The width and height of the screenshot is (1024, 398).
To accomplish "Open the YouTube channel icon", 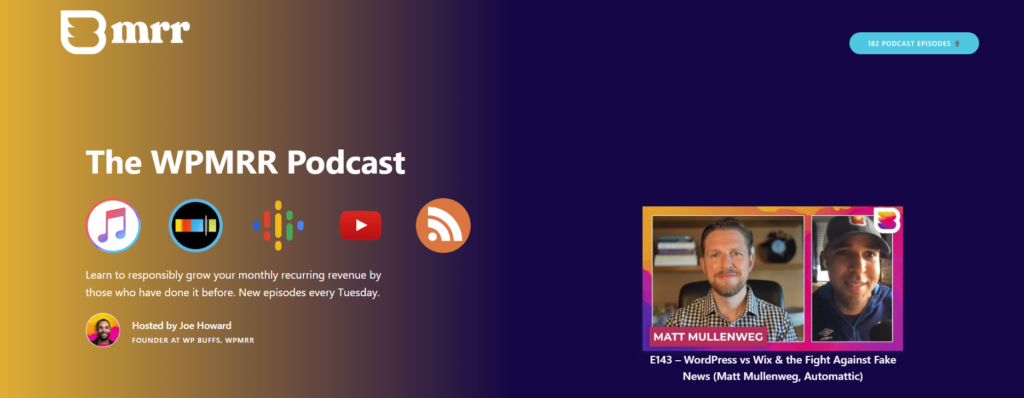I will (x=360, y=225).
